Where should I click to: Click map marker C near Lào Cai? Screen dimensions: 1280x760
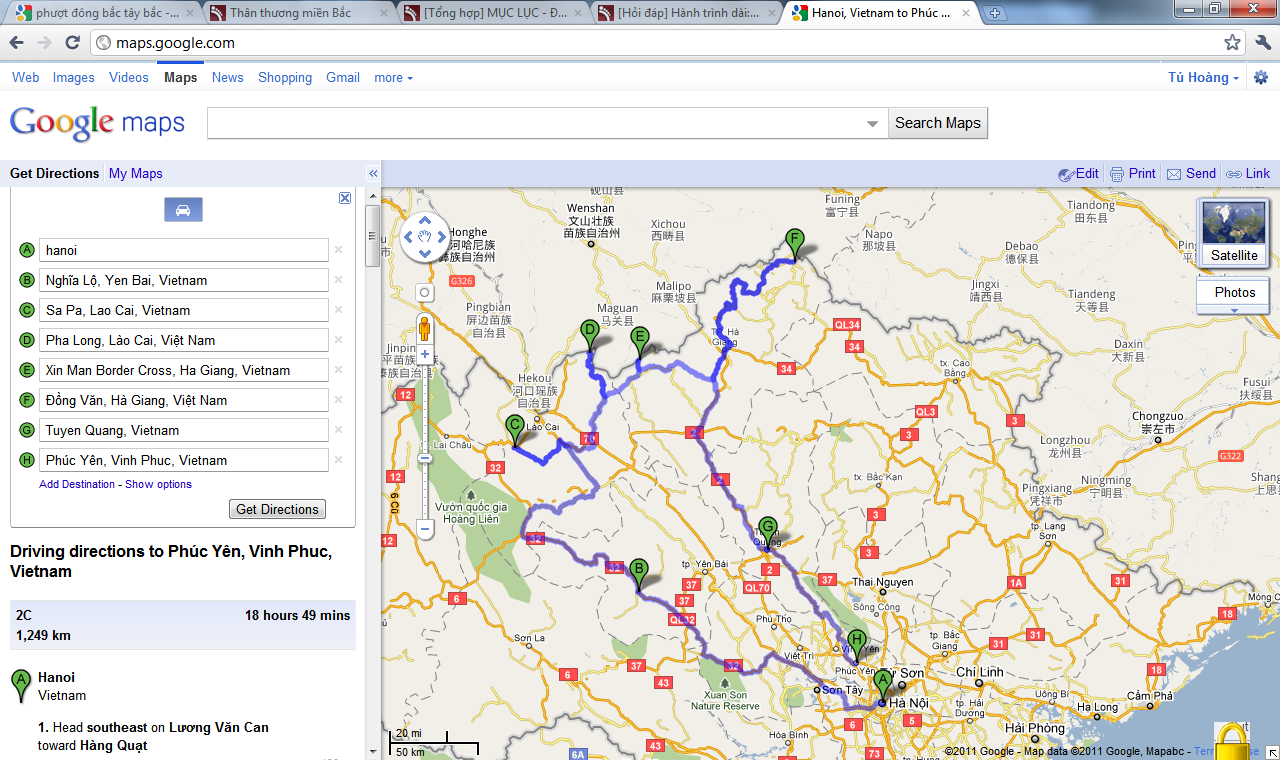point(515,430)
